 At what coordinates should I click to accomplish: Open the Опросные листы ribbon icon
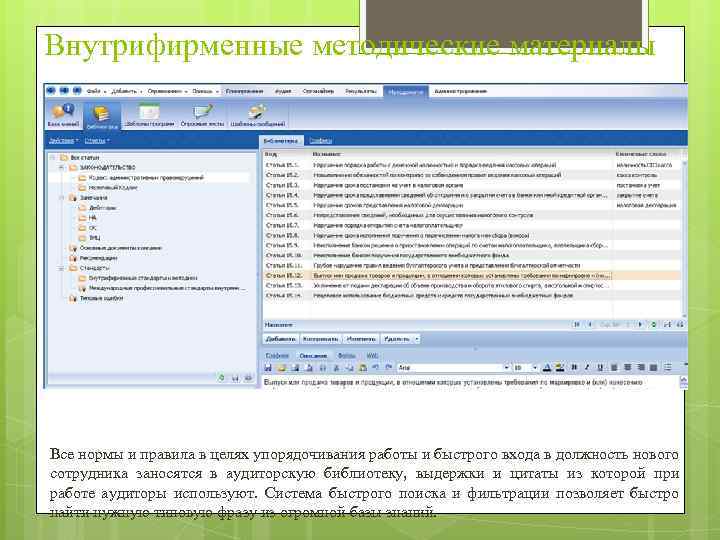tap(202, 115)
